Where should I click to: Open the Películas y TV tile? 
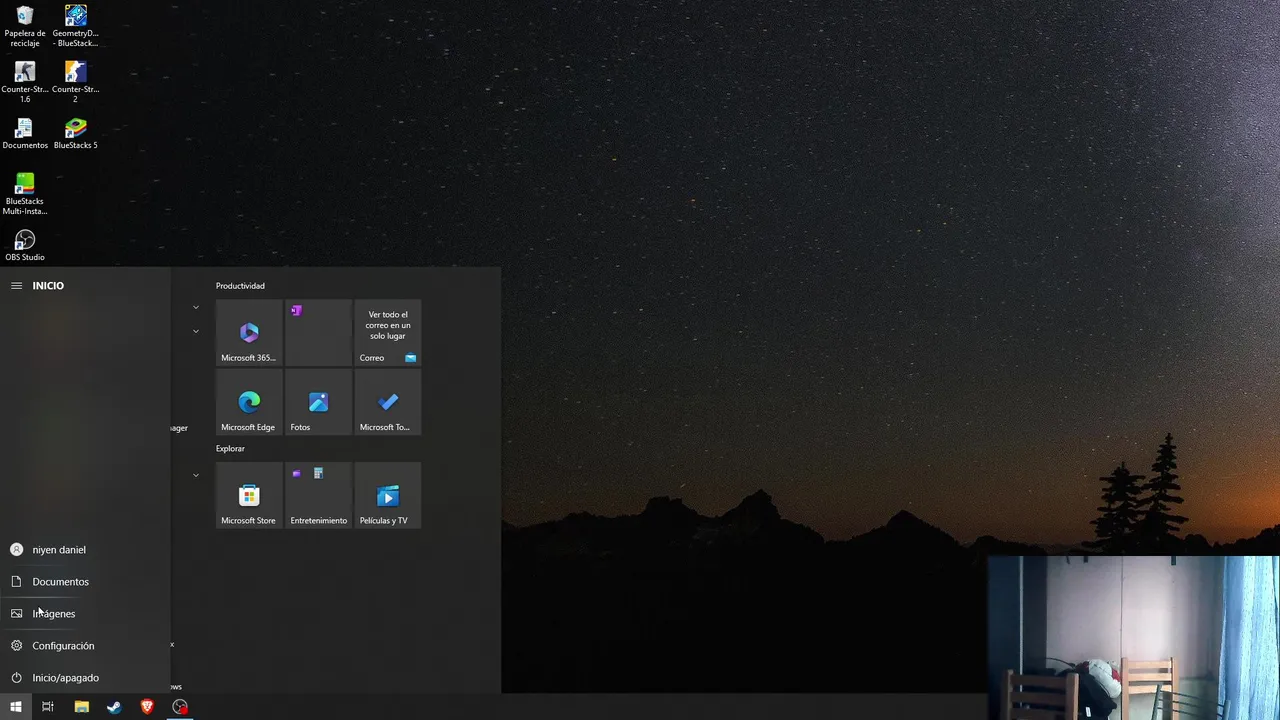coord(388,495)
